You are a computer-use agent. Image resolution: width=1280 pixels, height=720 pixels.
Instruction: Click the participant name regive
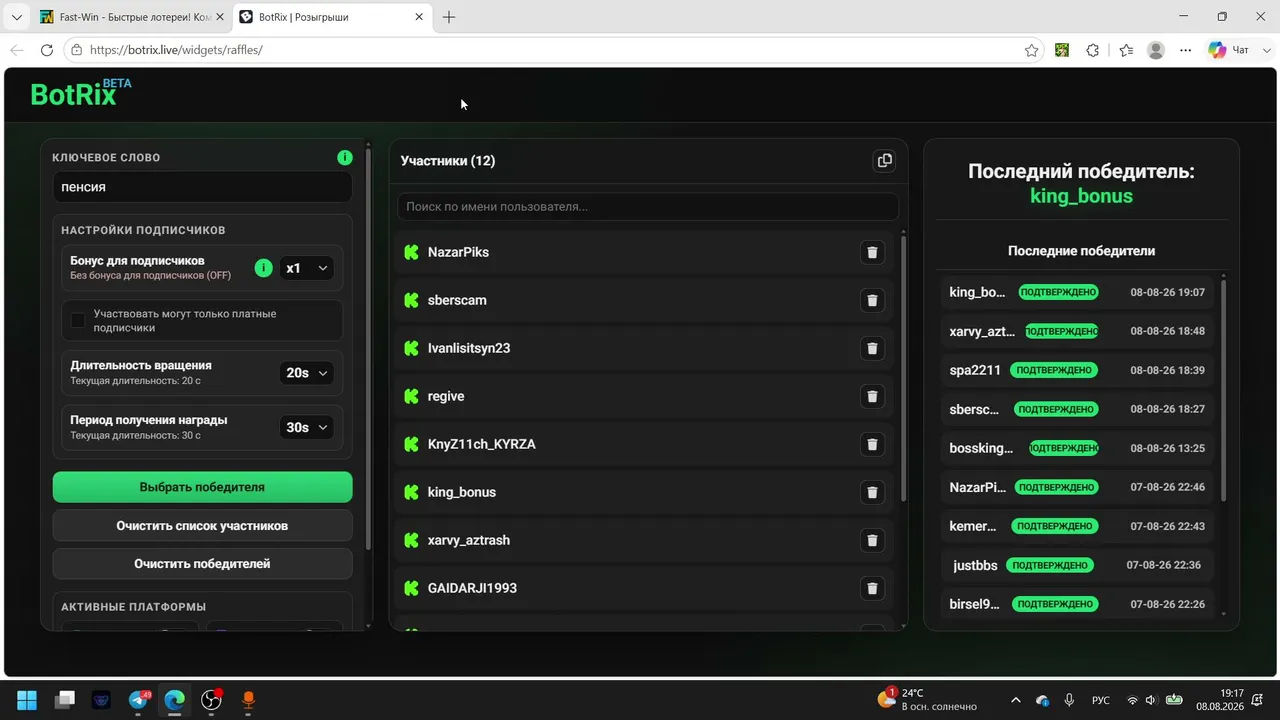pos(446,396)
